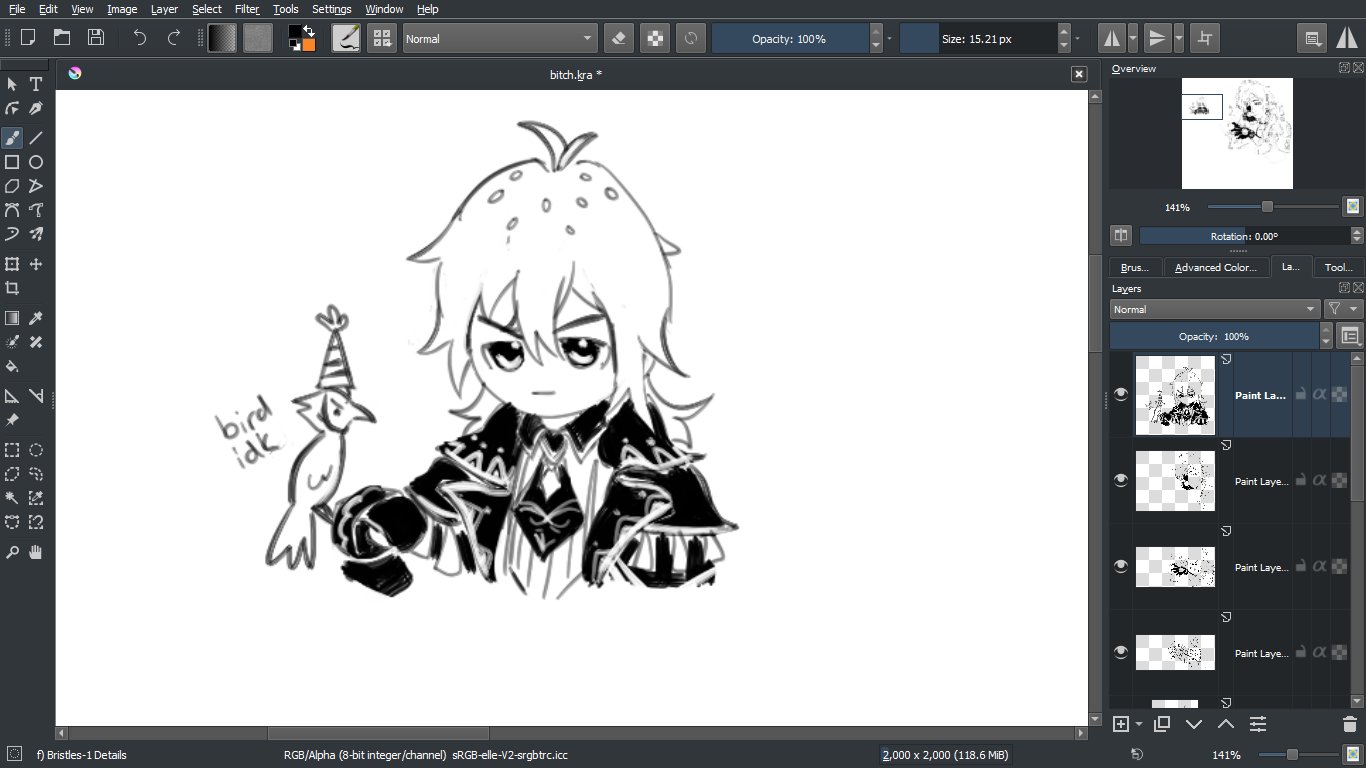Viewport: 1366px width, 768px height.
Task: Toggle Eraser mode button
Action: (x=618, y=39)
